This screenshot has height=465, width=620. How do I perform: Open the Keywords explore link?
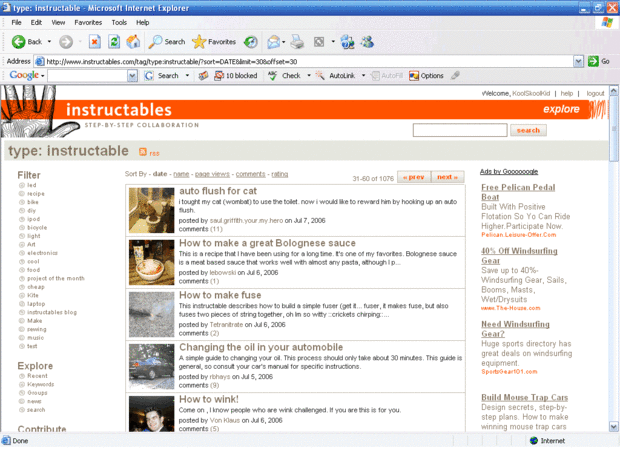[x=41, y=384]
